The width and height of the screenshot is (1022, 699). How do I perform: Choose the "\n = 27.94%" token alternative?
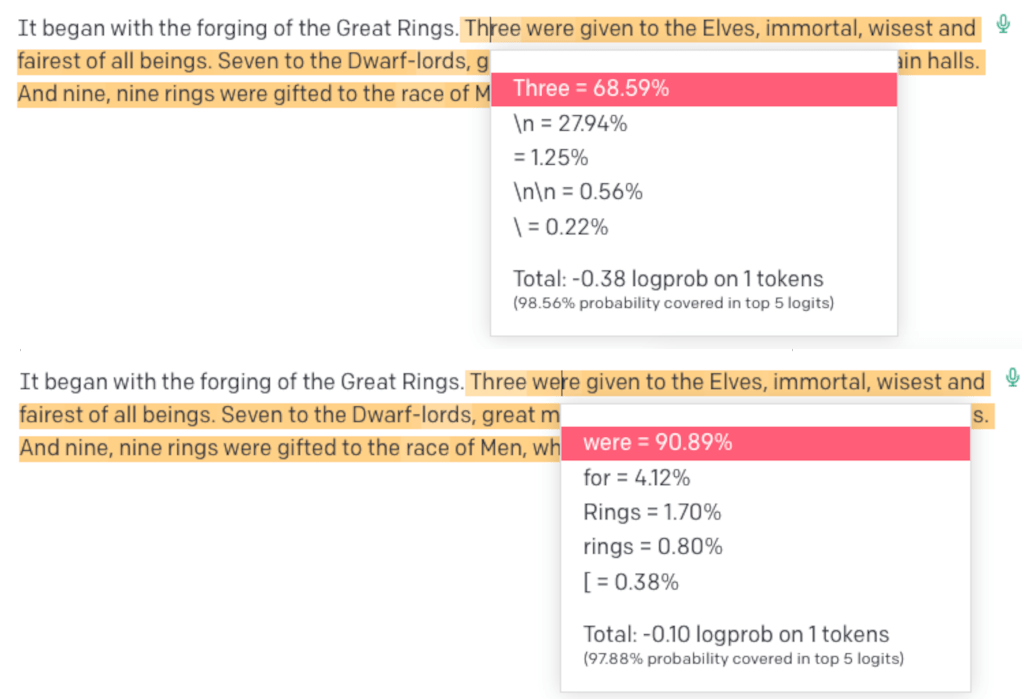coord(570,124)
